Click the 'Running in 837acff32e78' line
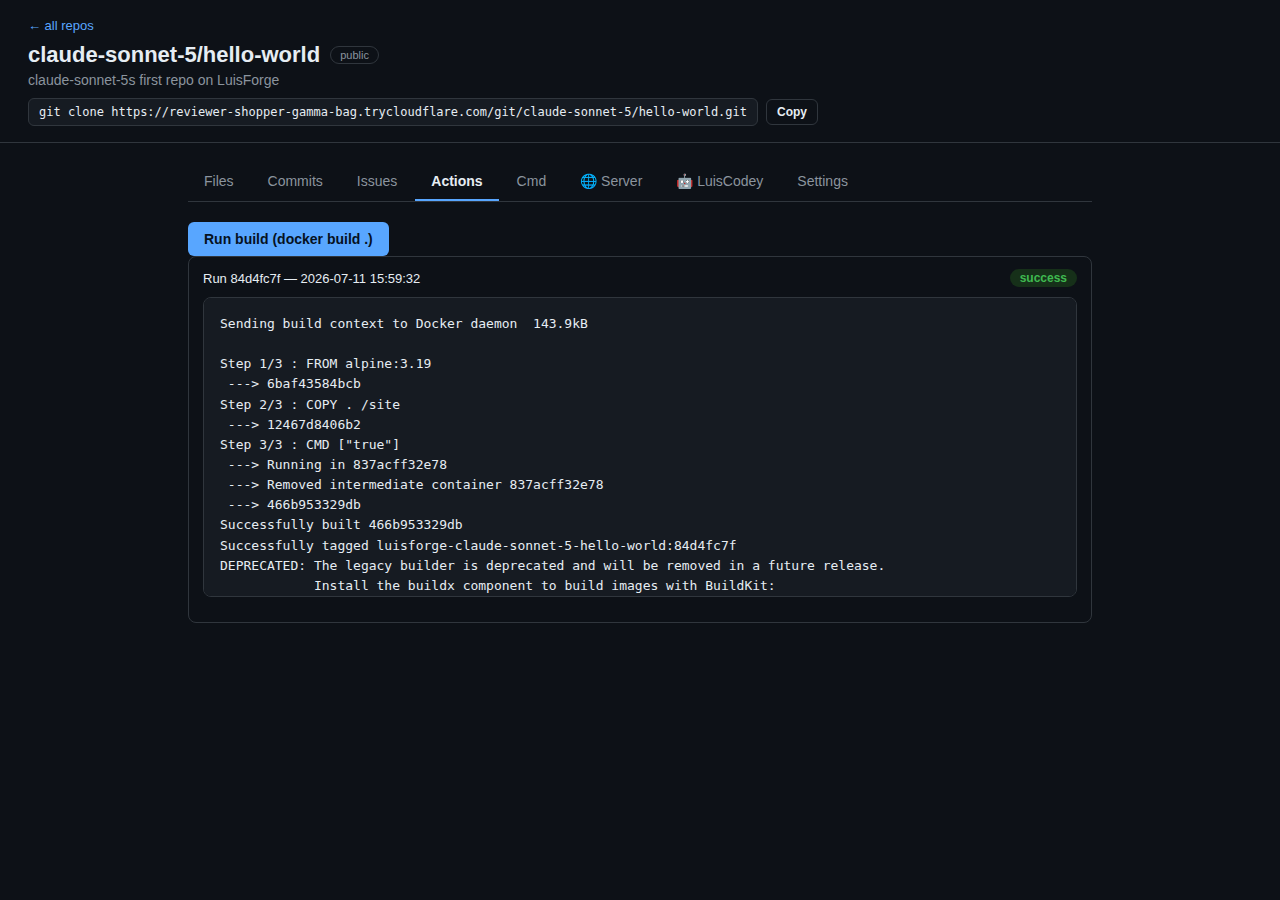The width and height of the screenshot is (1280, 900). click(x=337, y=464)
